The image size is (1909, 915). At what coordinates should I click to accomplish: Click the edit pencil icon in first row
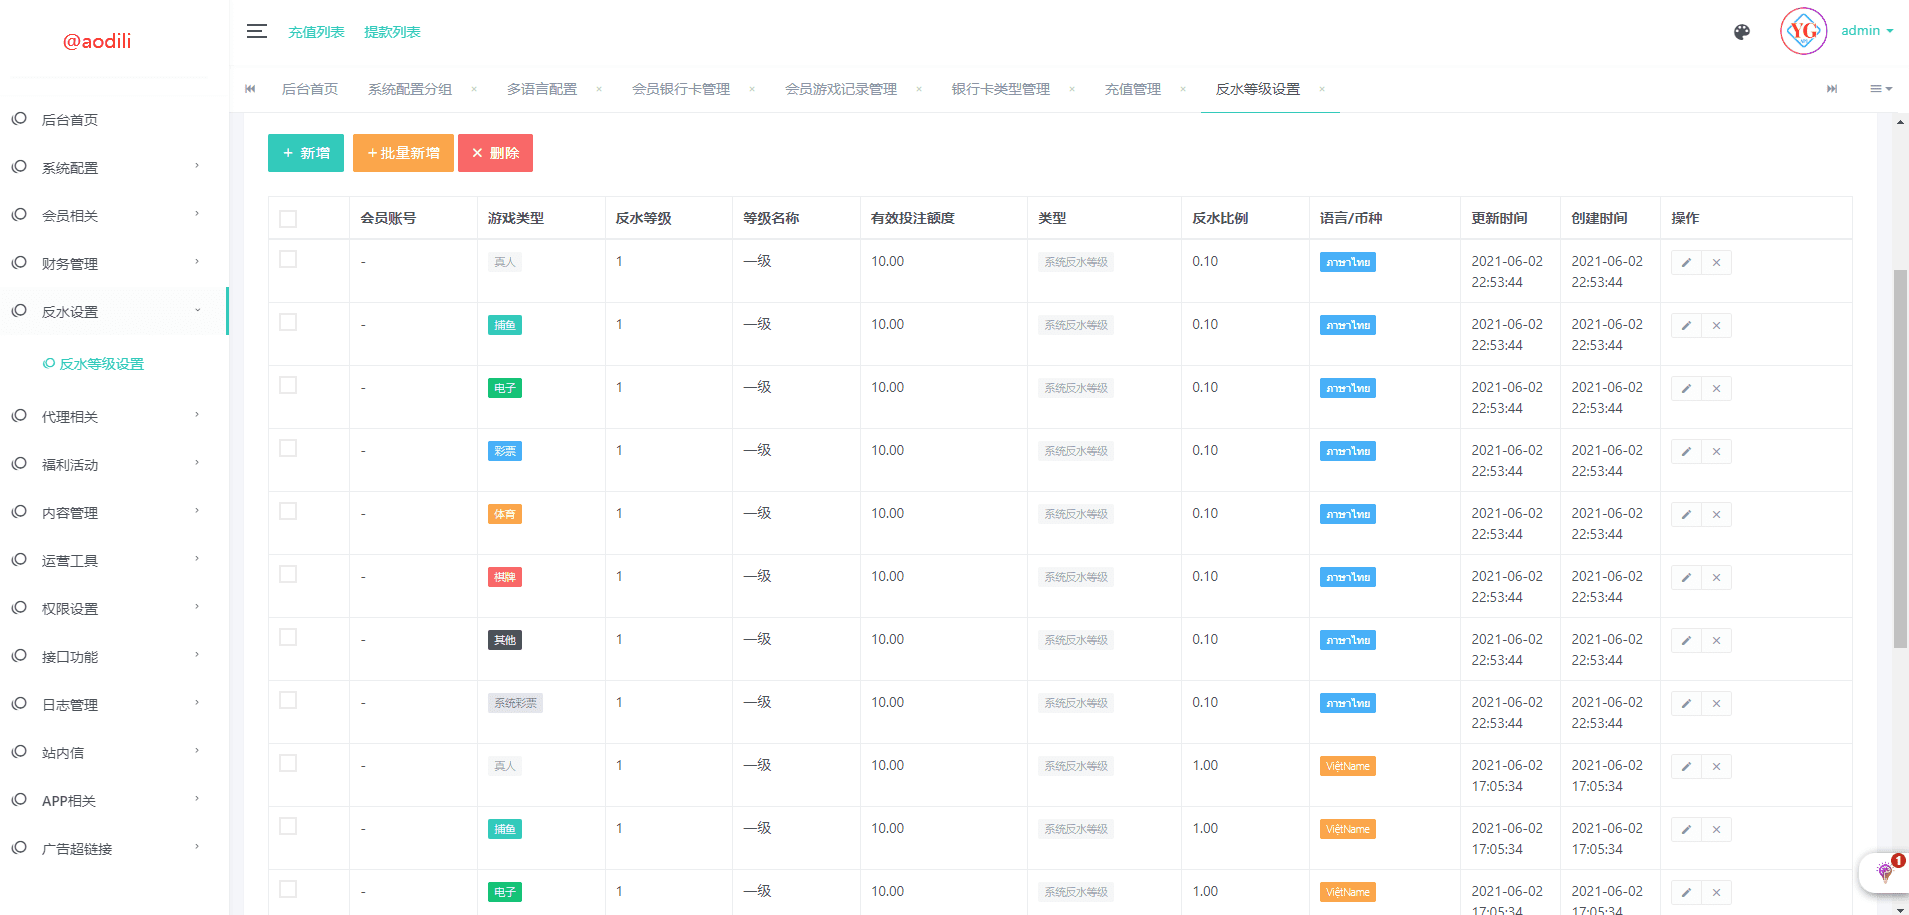tap(1686, 263)
